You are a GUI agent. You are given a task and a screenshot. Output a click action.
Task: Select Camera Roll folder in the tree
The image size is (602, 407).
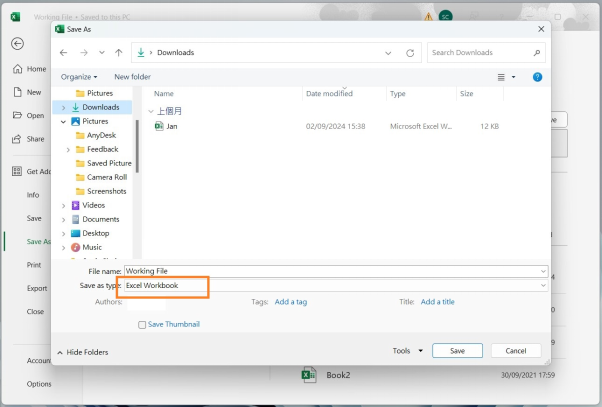coord(106,177)
